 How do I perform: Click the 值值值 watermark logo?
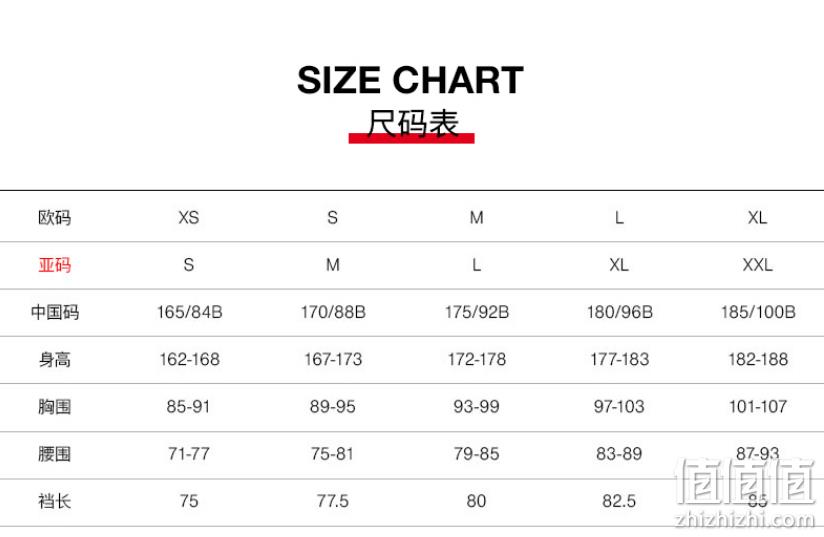[x=745, y=481]
